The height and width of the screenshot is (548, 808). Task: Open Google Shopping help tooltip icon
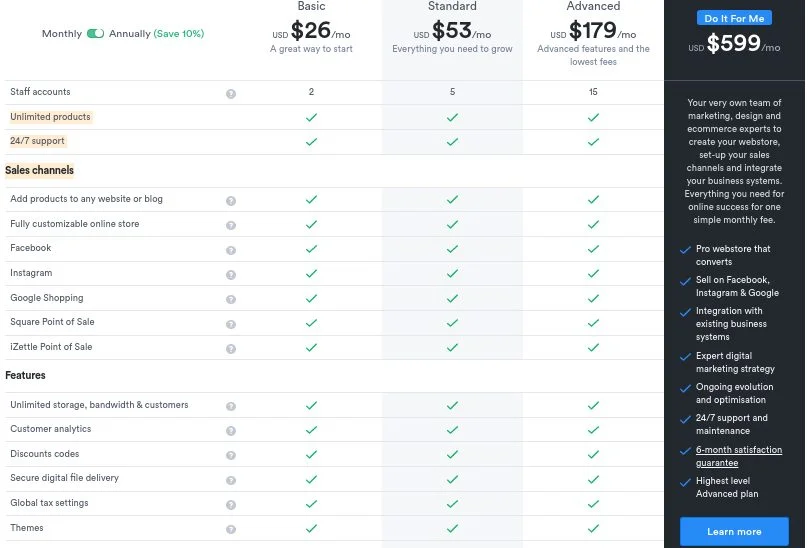pos(231,300)
